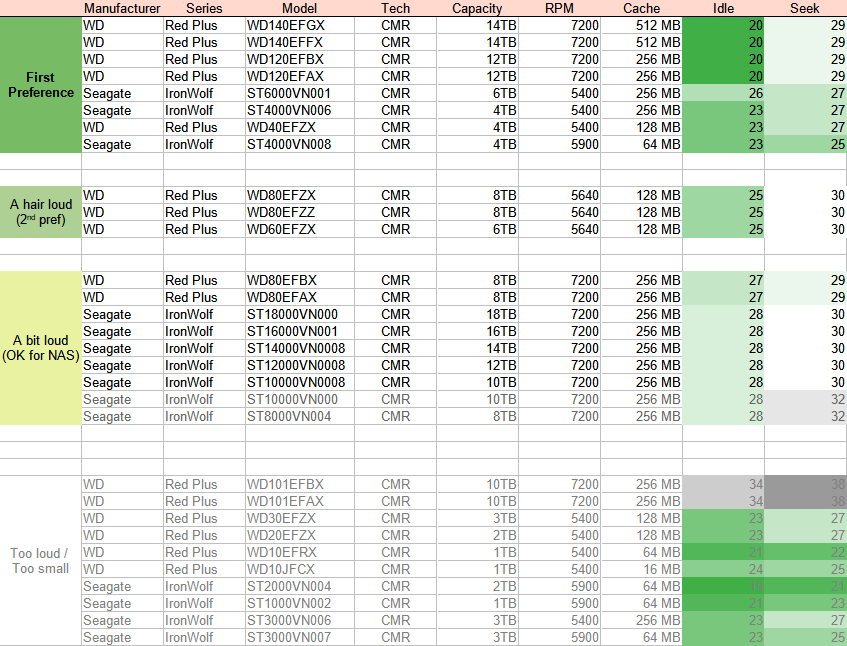Click model cell ST10000VN000
This screenshot has height=646, width=847.
point(300,399)
